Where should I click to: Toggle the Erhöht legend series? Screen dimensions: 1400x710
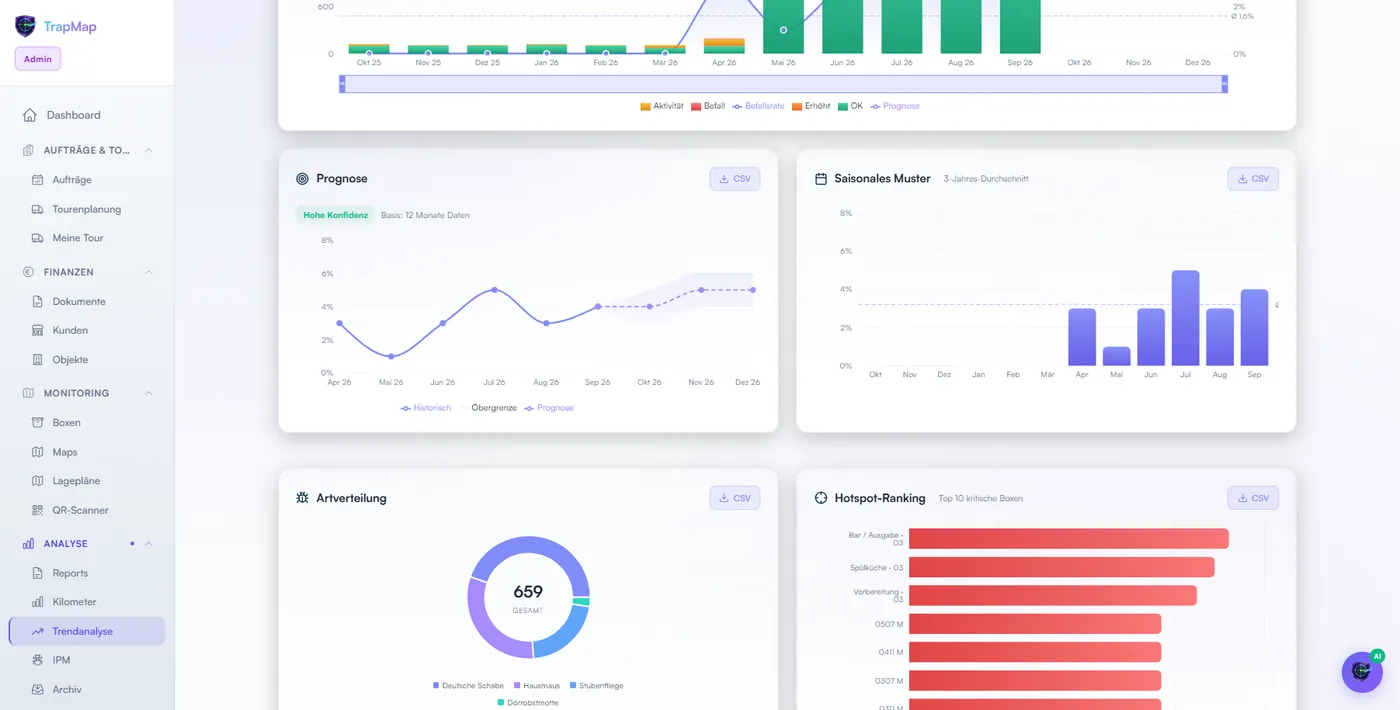pyautogui.click(x=811, y=106)
